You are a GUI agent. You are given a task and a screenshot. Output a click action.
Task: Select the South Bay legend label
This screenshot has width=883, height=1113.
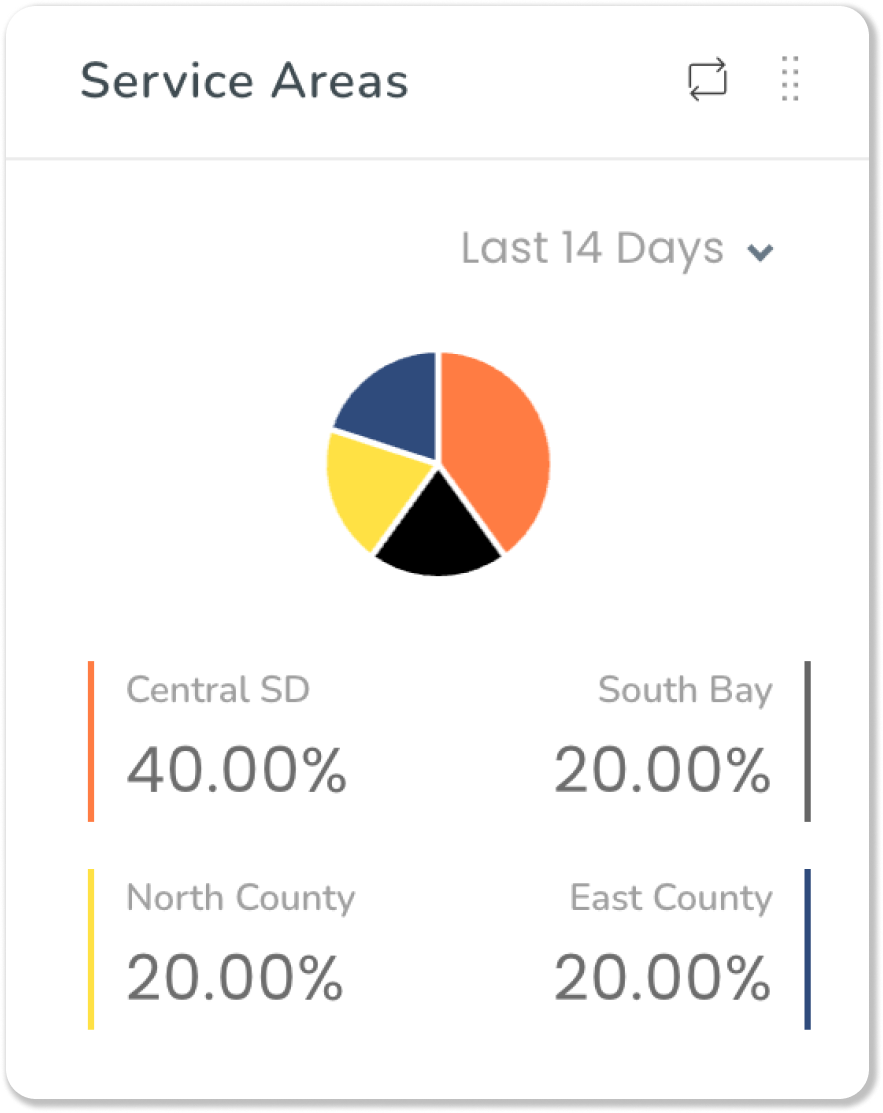click(685, 691)
